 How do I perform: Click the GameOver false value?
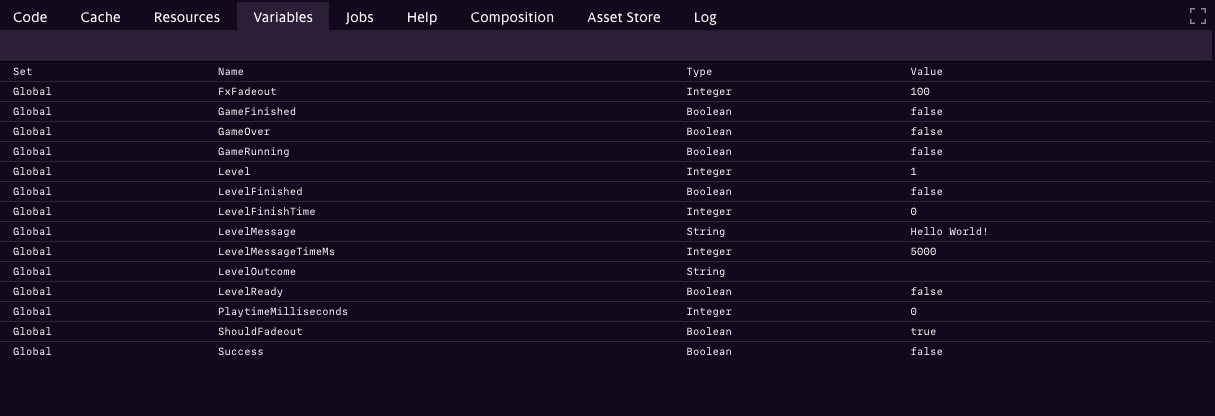[926, 132]
